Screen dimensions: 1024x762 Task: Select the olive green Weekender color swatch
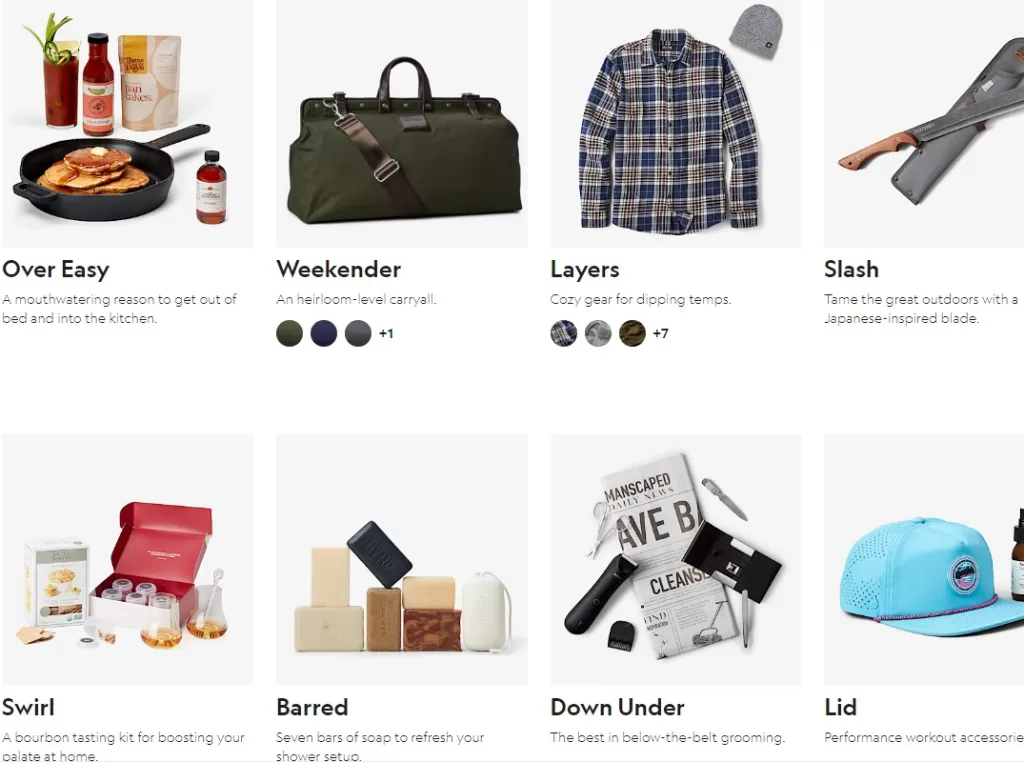click(289, 334)
